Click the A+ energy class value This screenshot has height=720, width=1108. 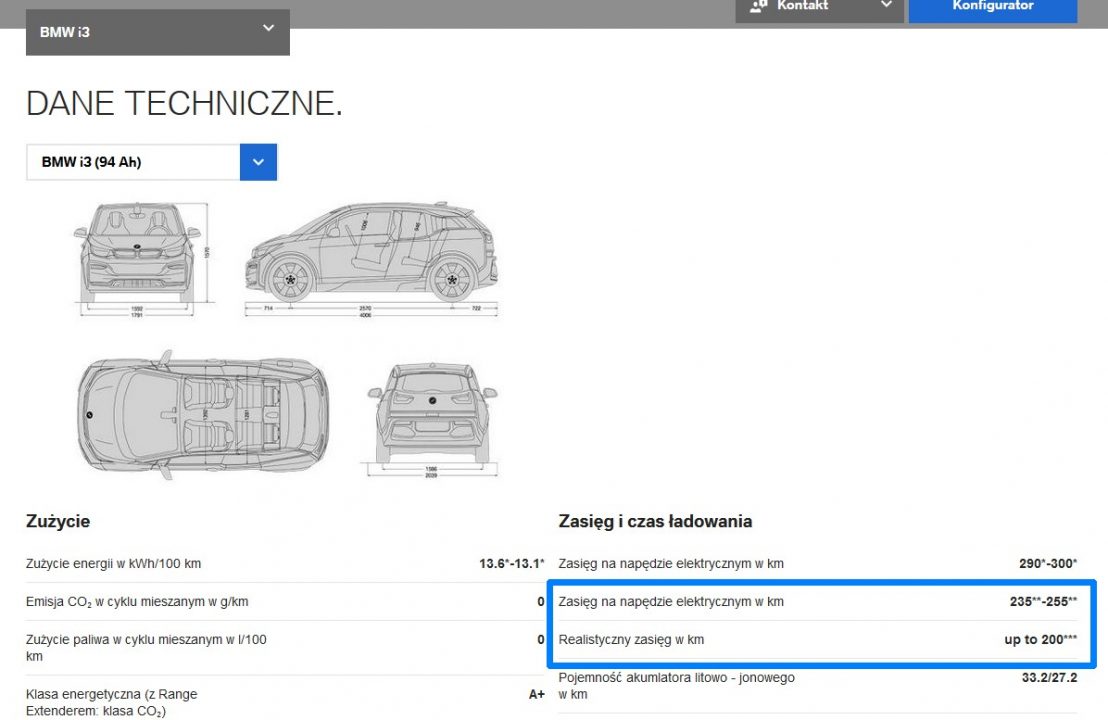click(536, 695)
